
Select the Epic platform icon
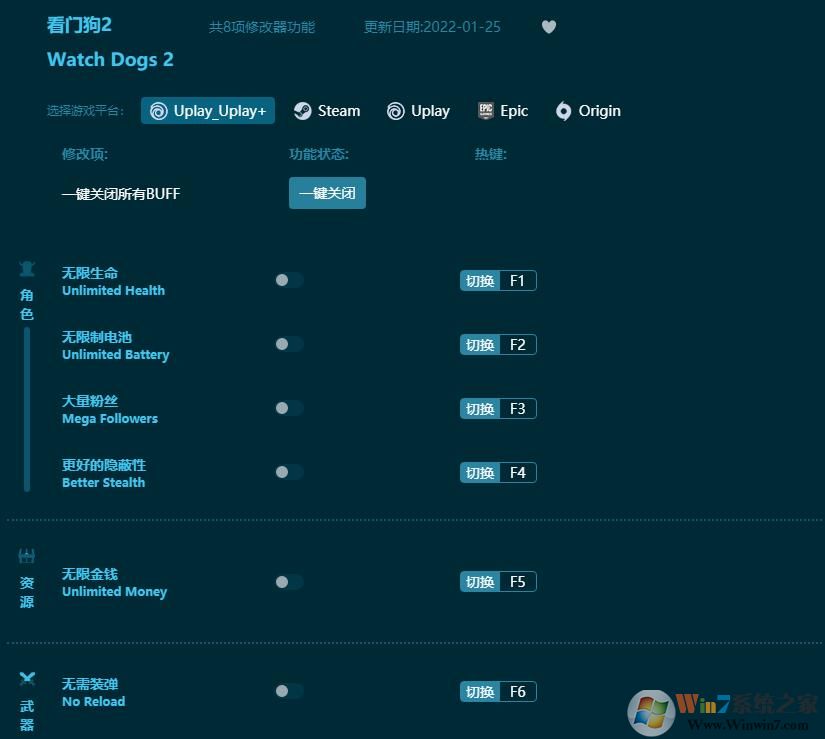coord(483,111)
